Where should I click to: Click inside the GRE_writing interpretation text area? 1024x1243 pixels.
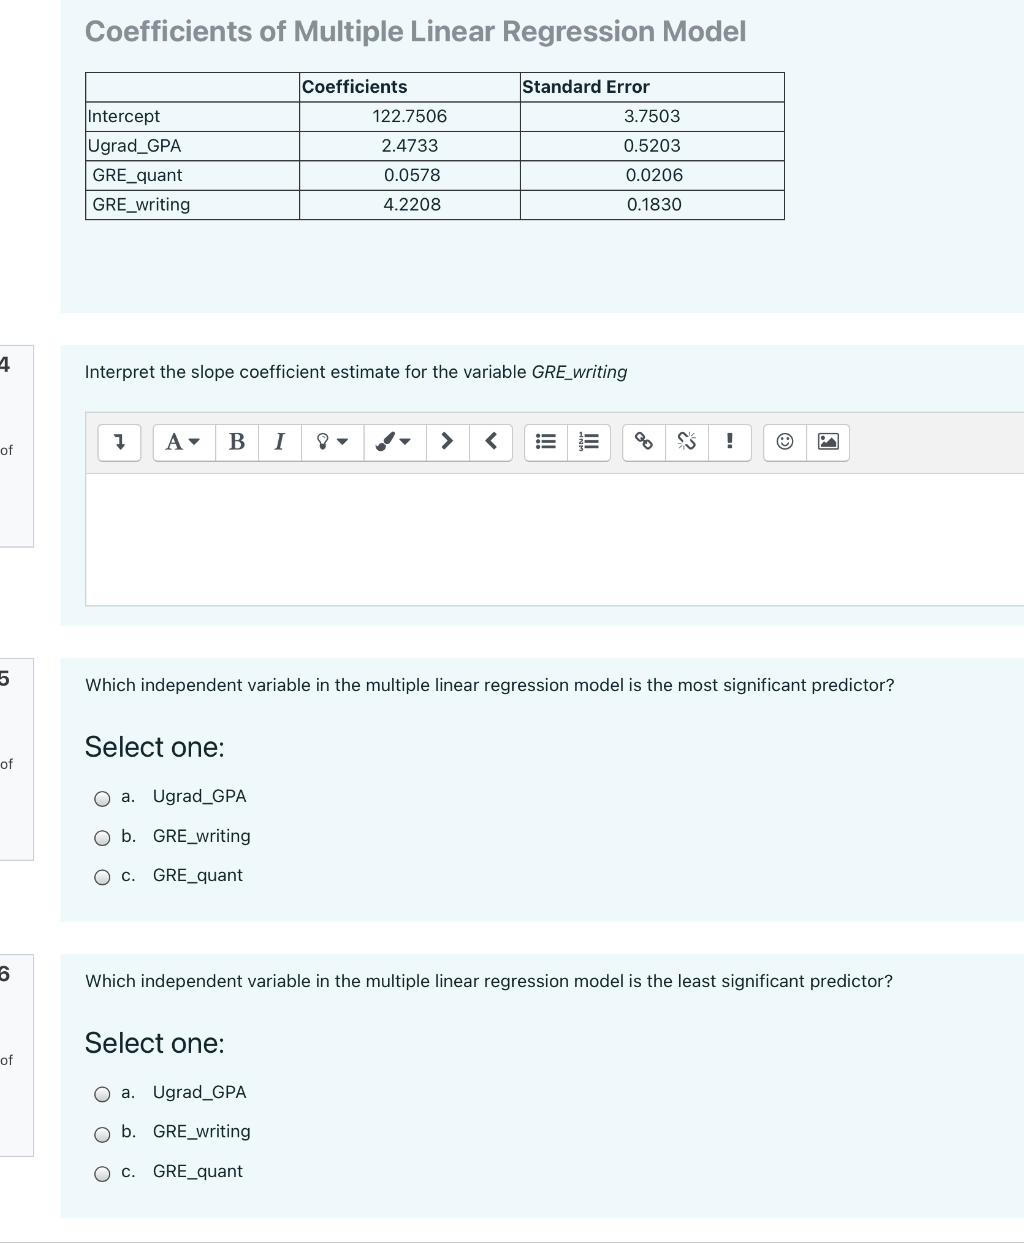tap(500, 535)
